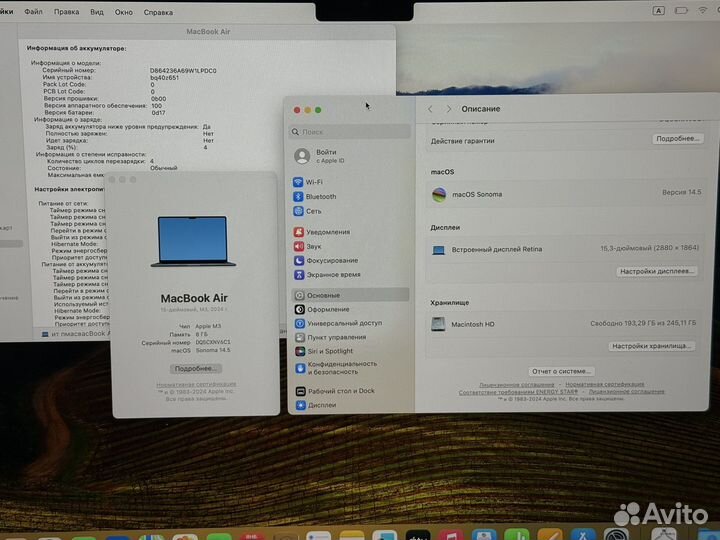Click Питание от сети entry
Viewport: 720px width, 540px height.
point(63,203)
